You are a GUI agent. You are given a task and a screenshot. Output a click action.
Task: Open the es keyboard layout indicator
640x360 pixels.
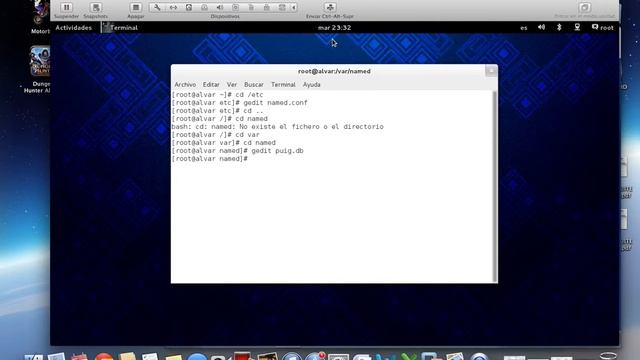click(524, 28)
